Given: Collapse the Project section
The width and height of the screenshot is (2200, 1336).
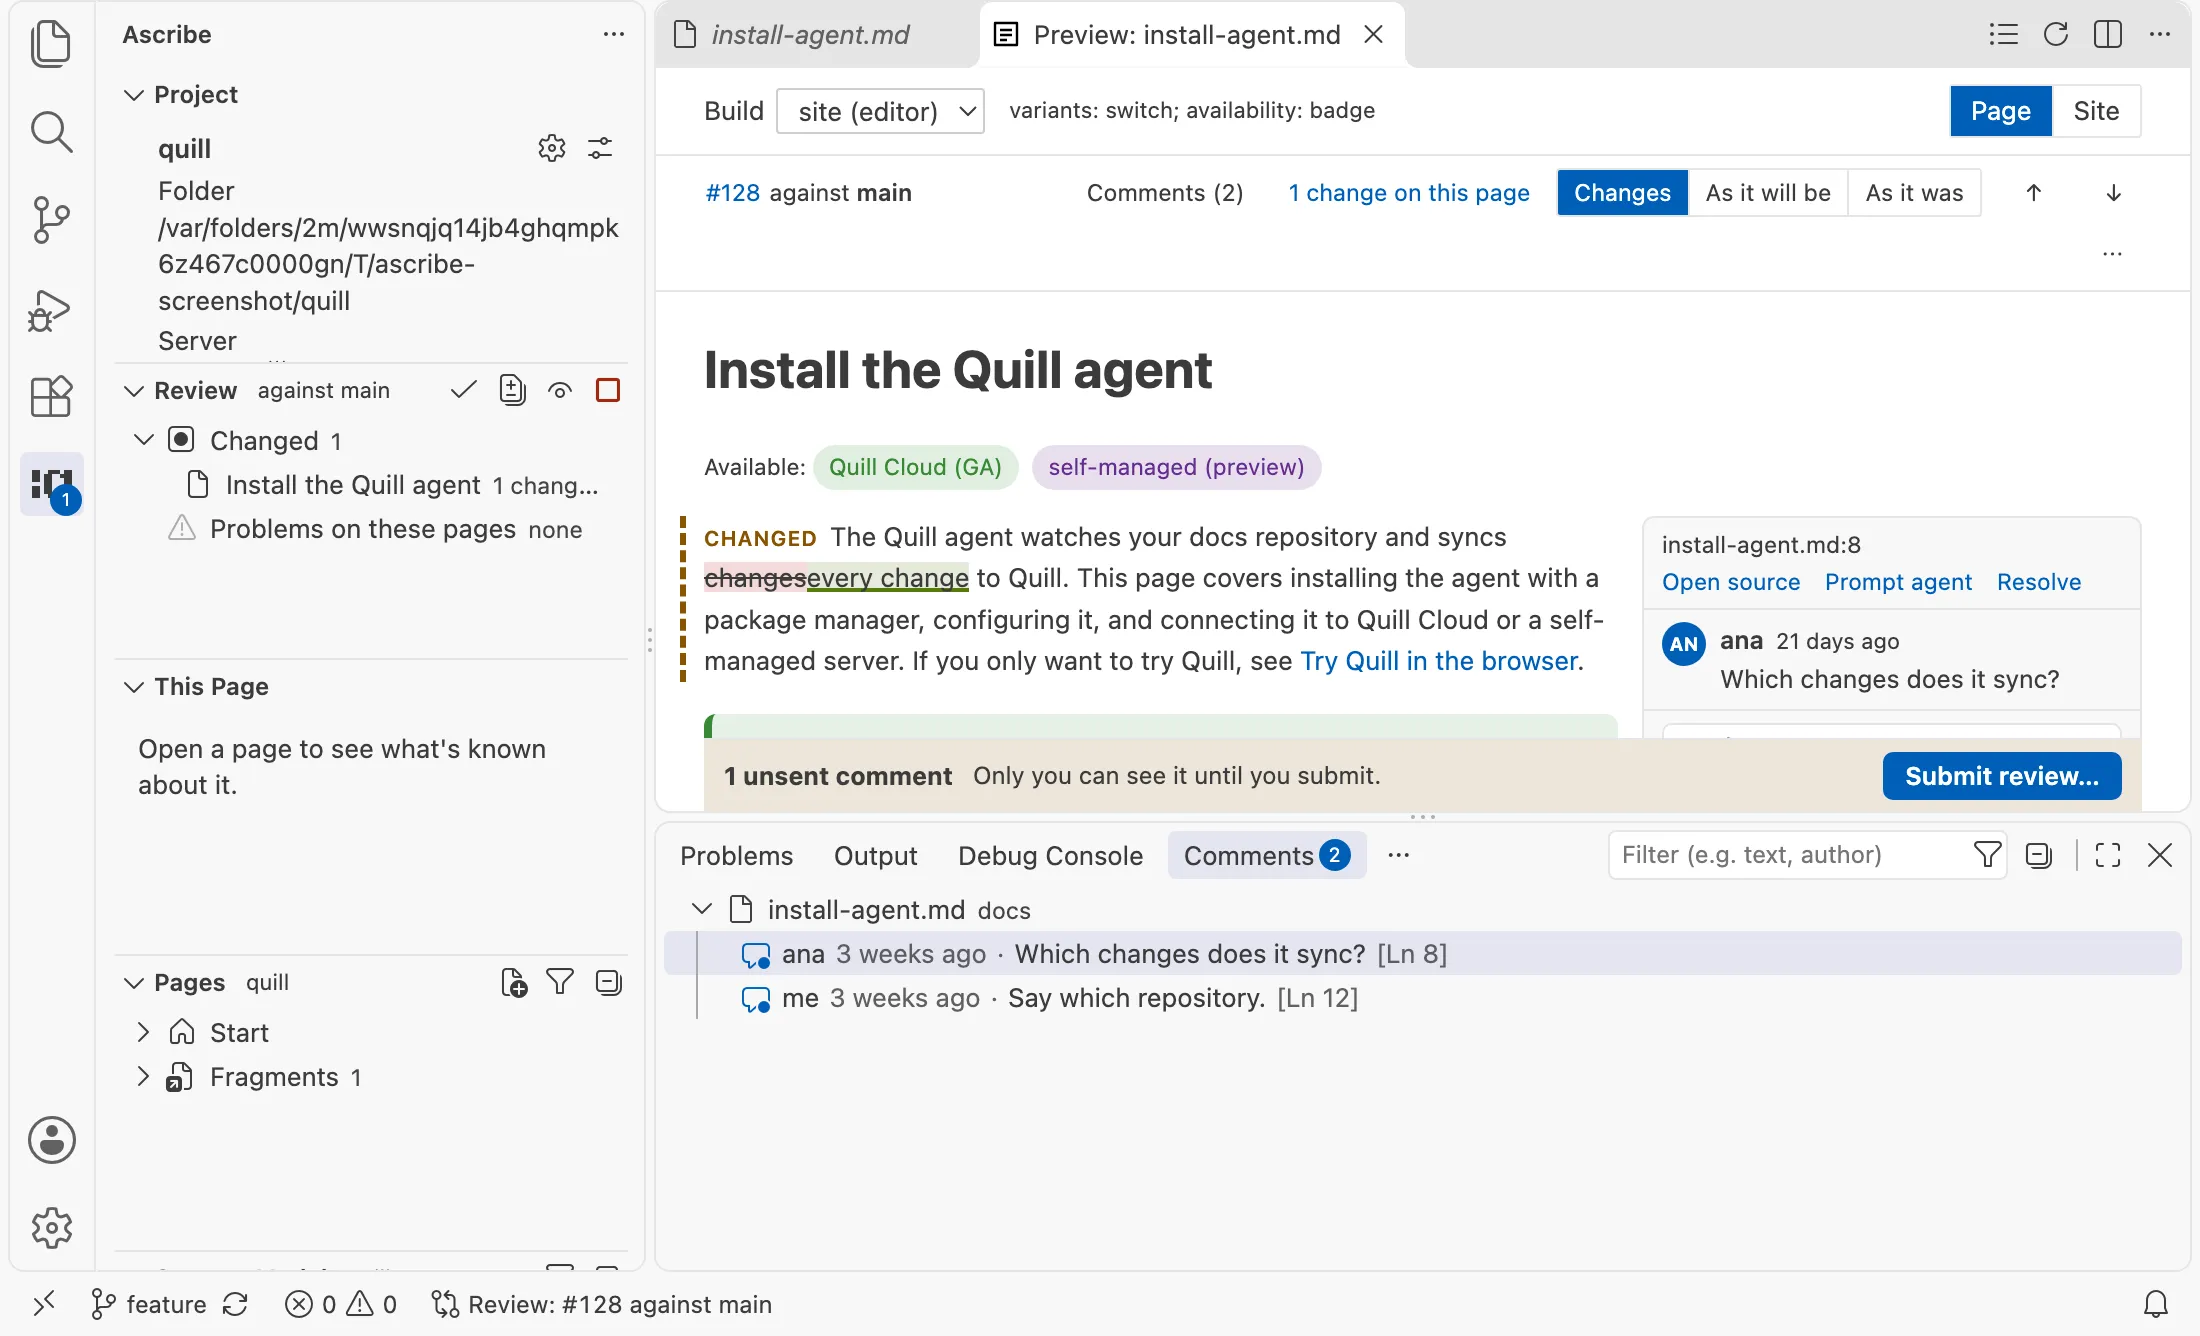Looking at the screenshot, I should coord(134,95).
